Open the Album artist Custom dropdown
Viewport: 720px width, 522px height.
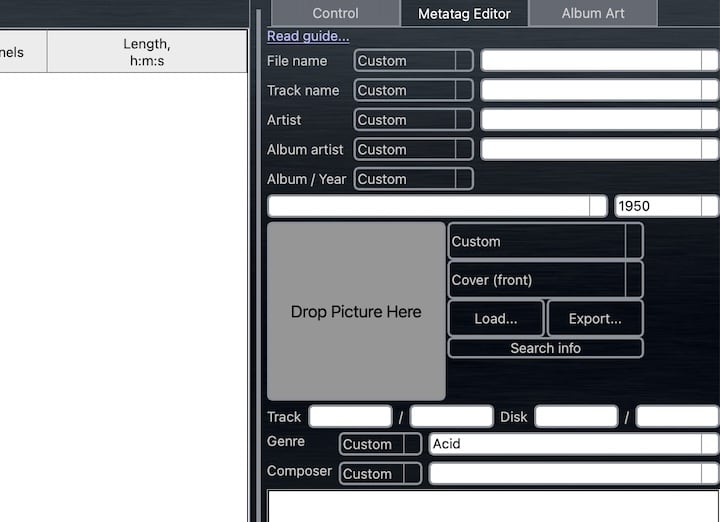413,149
